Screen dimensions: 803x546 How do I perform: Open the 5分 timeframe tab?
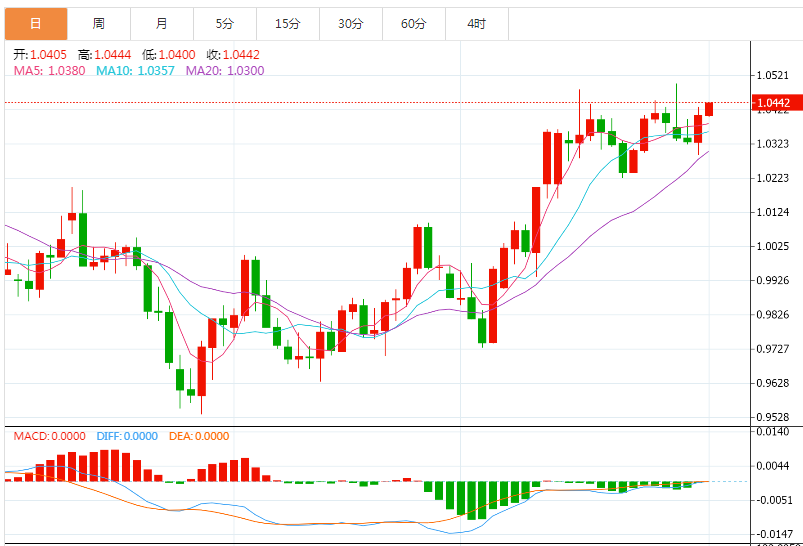(x=225, y=24)
